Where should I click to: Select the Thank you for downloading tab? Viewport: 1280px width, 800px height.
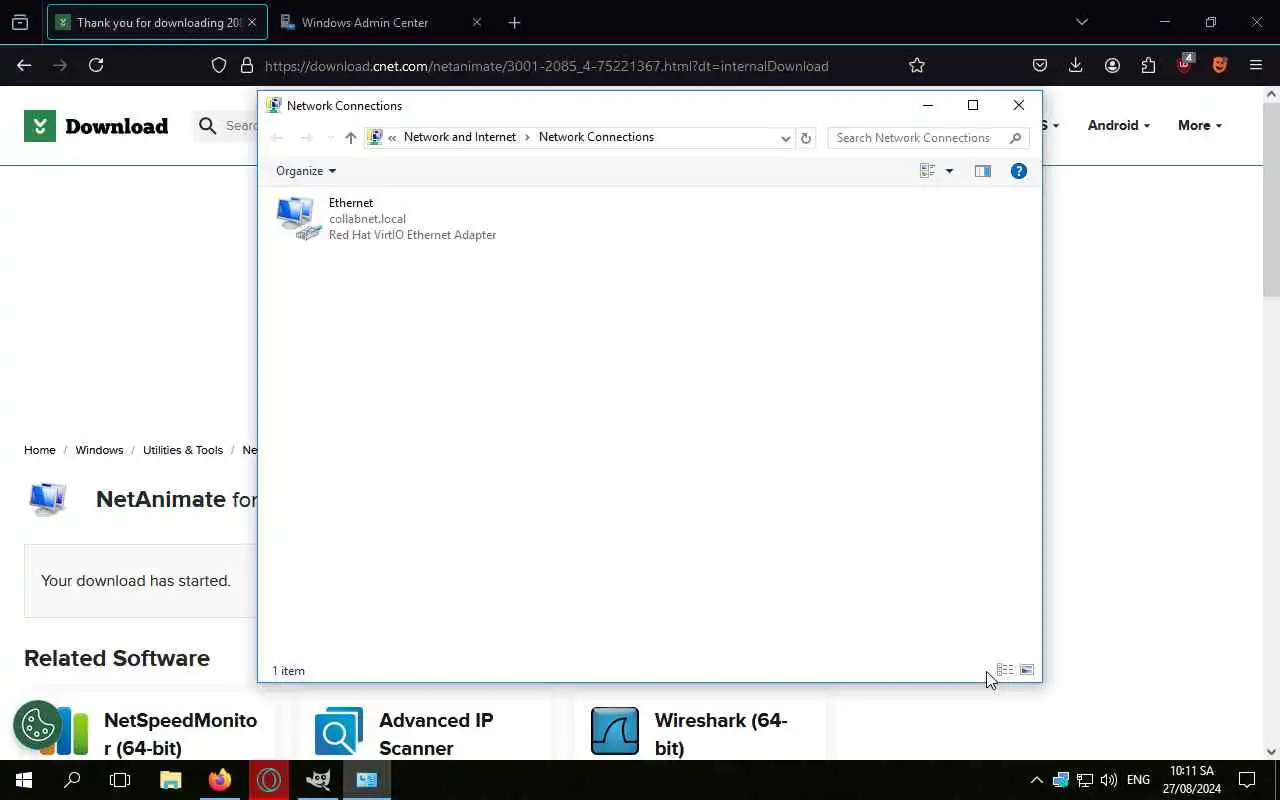[x=157, y=22]
